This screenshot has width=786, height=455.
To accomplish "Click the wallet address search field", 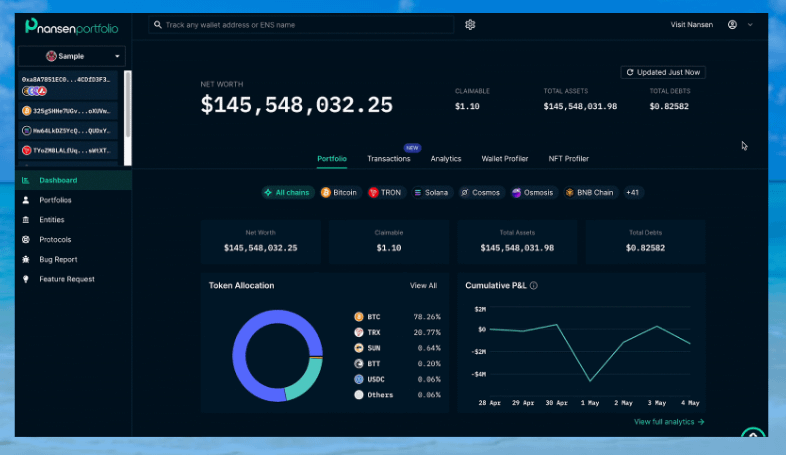I will [300, 24].
